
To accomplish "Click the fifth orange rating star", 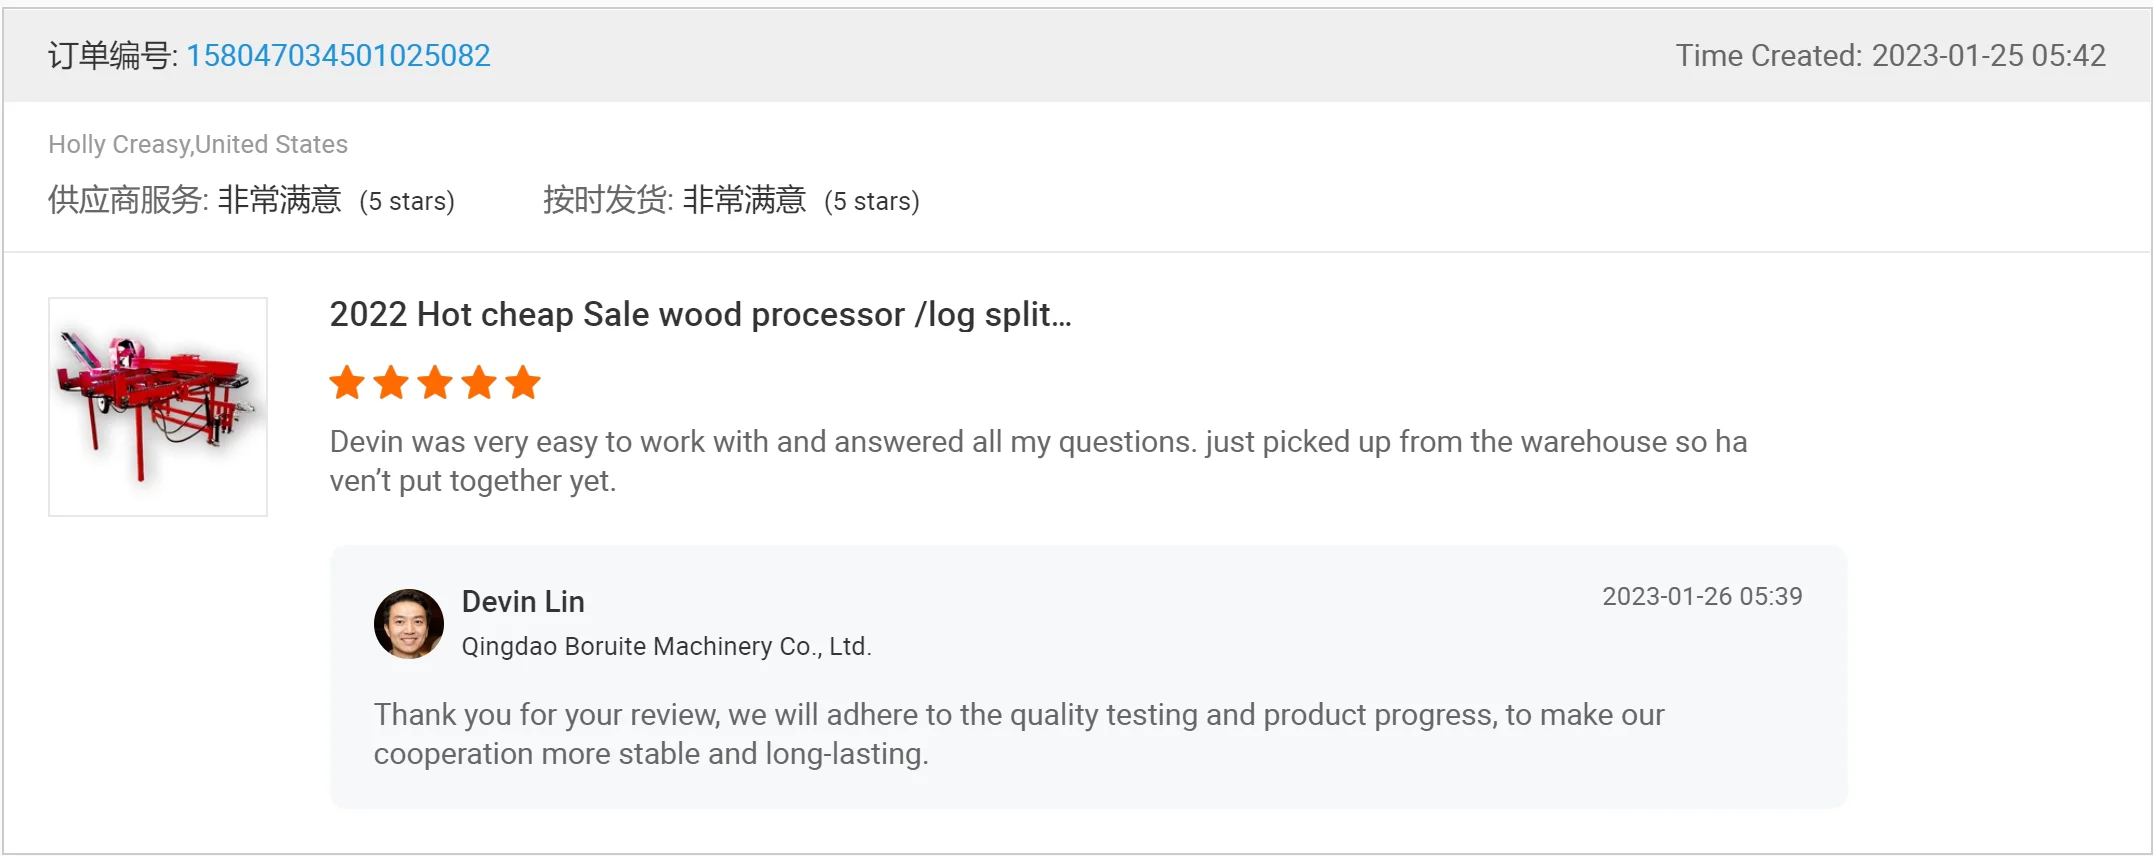I will tap(523, 383).
